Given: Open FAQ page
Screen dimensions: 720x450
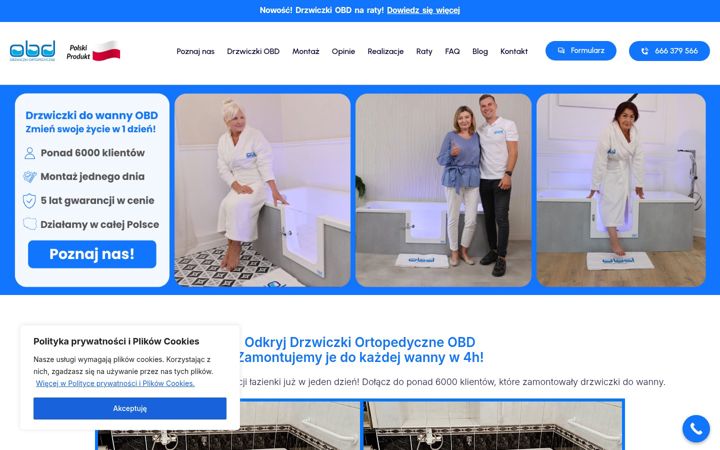Looking at the screenshot, I should pos(452,51).
